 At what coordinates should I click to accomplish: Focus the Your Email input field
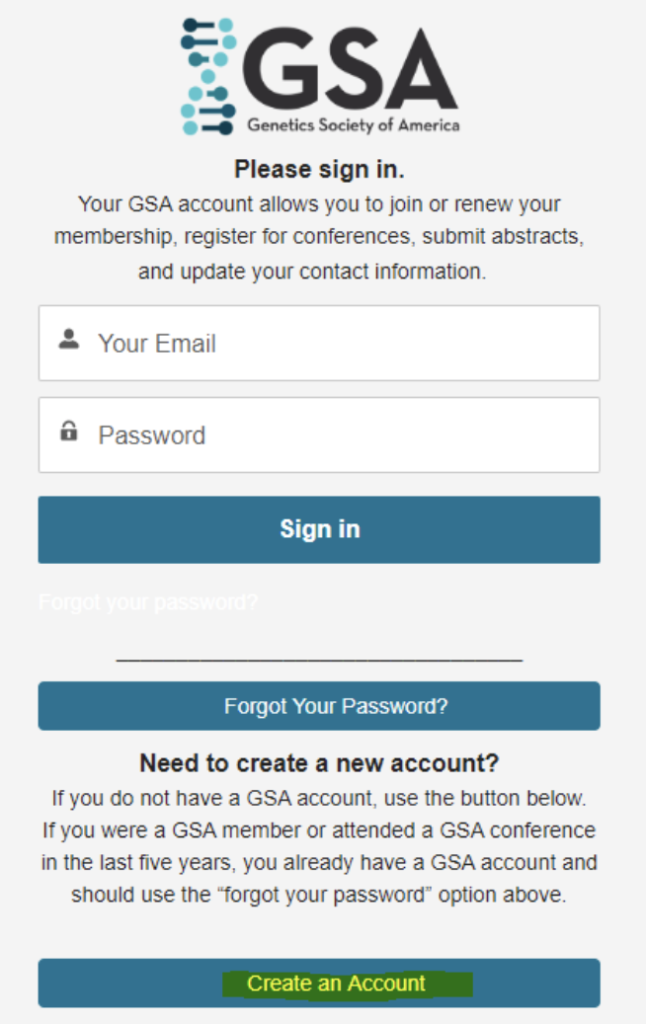point(340,343)
